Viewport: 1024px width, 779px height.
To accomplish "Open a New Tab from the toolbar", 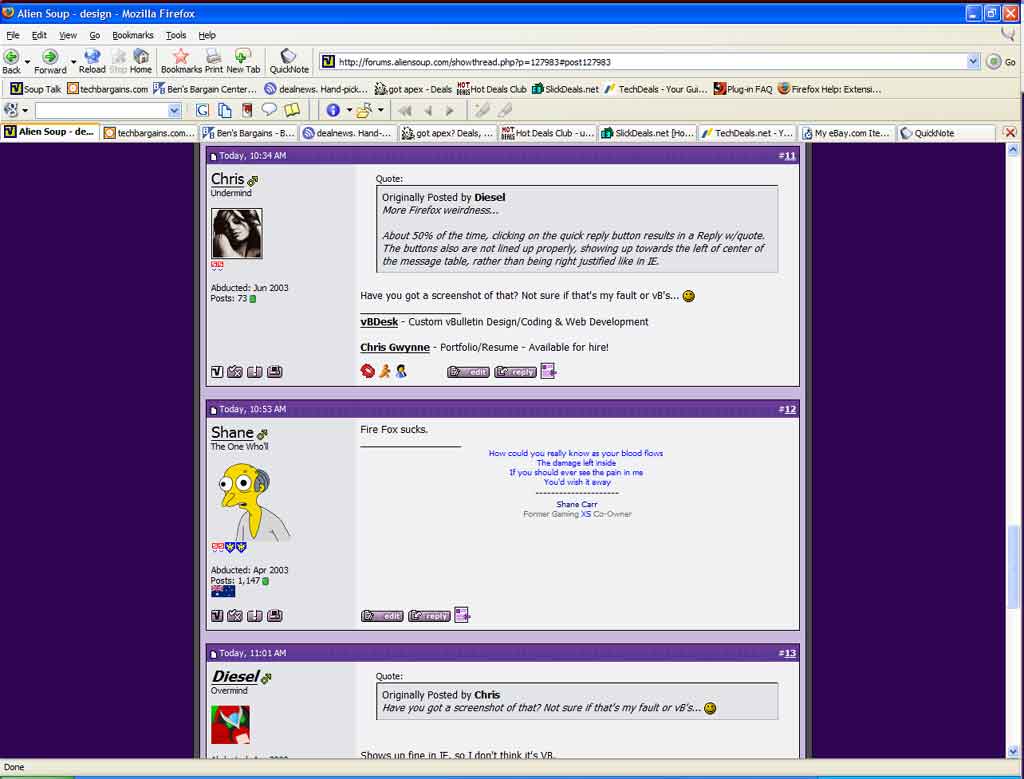I will (x=243, y=61).
